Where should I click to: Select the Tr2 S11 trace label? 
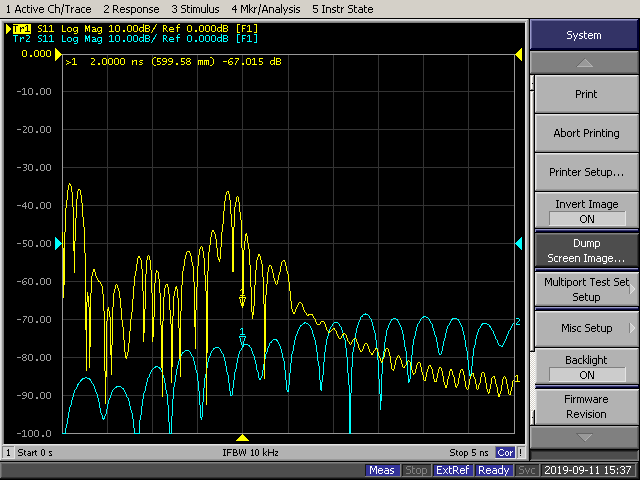(x=135, y=39)
